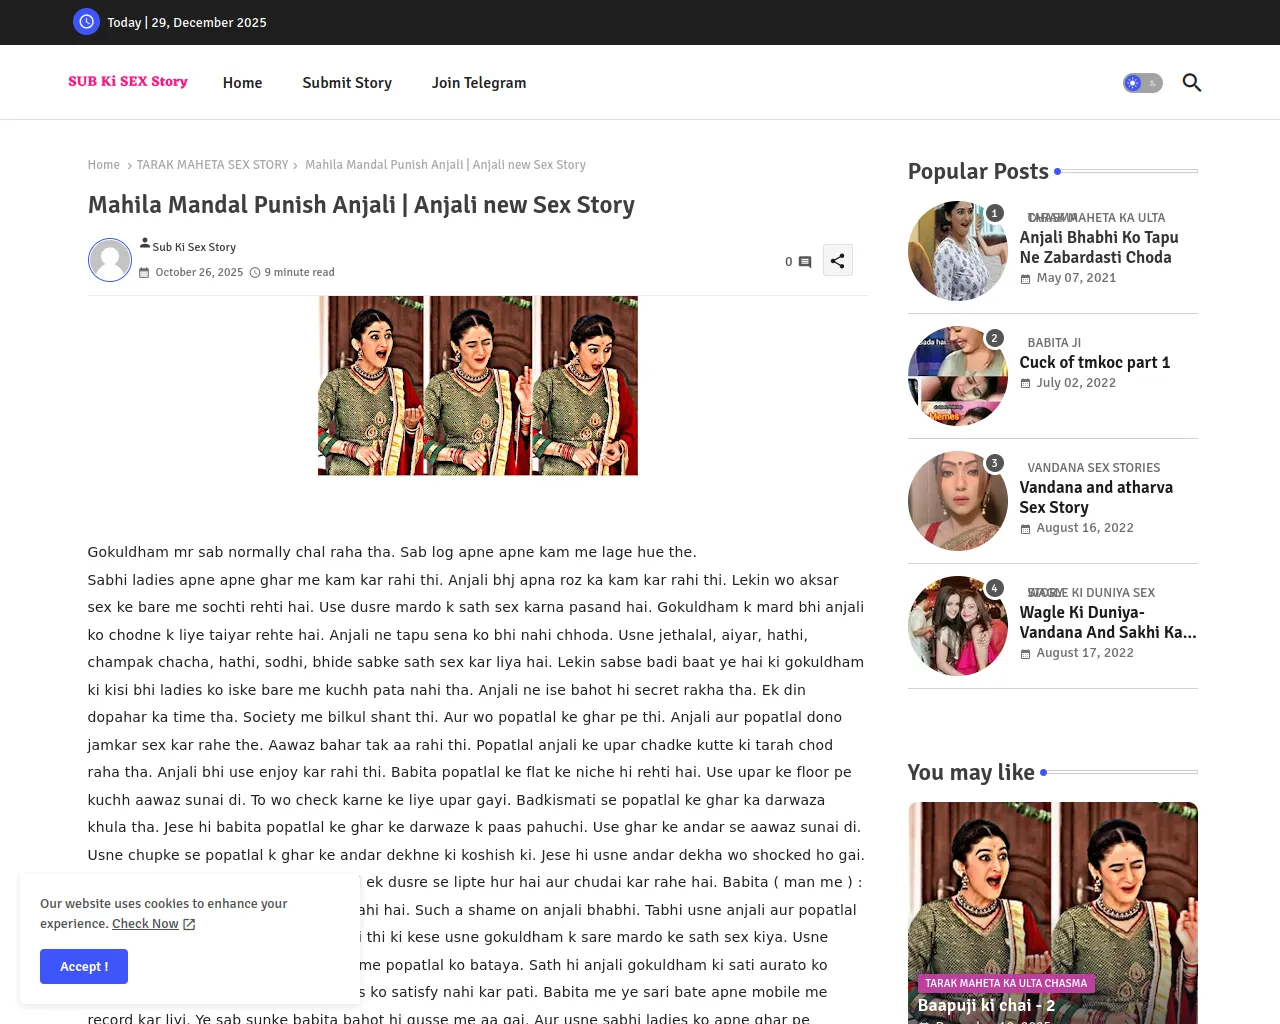The height and width of the screenshot is (1024, 1280).
Task: Click the site logo in the header
Action: click(128, 82)
